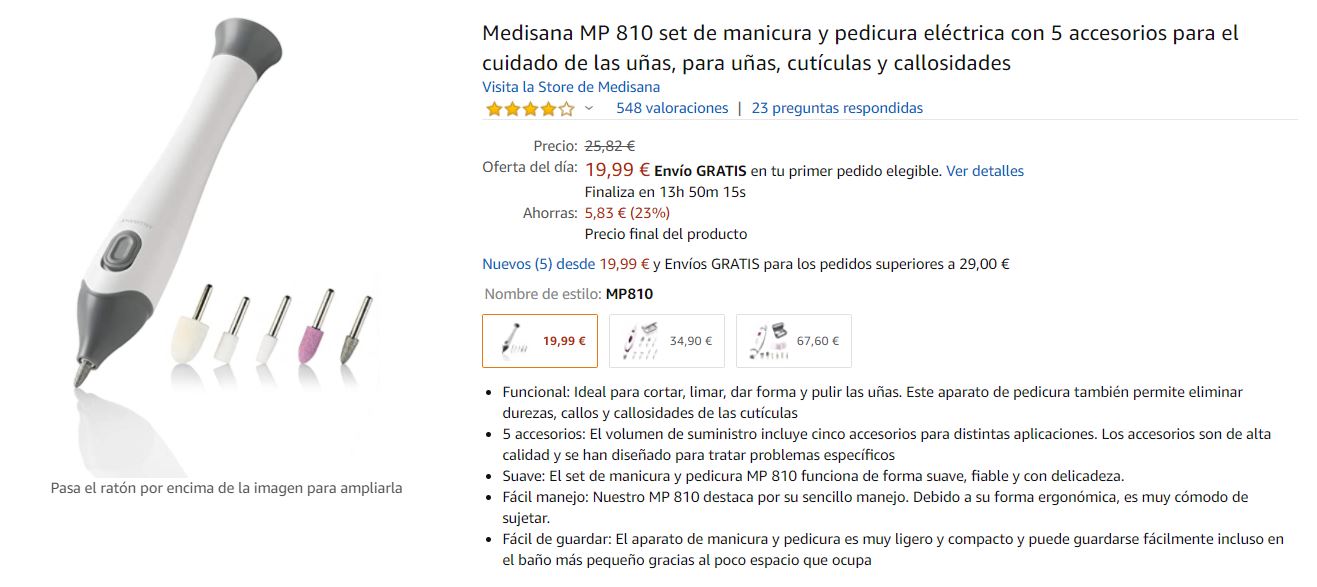The width and height of the screenshot is (1317, 587).
Task: Select the style option priced 34,90 €
Action: [x=667, y=341]
